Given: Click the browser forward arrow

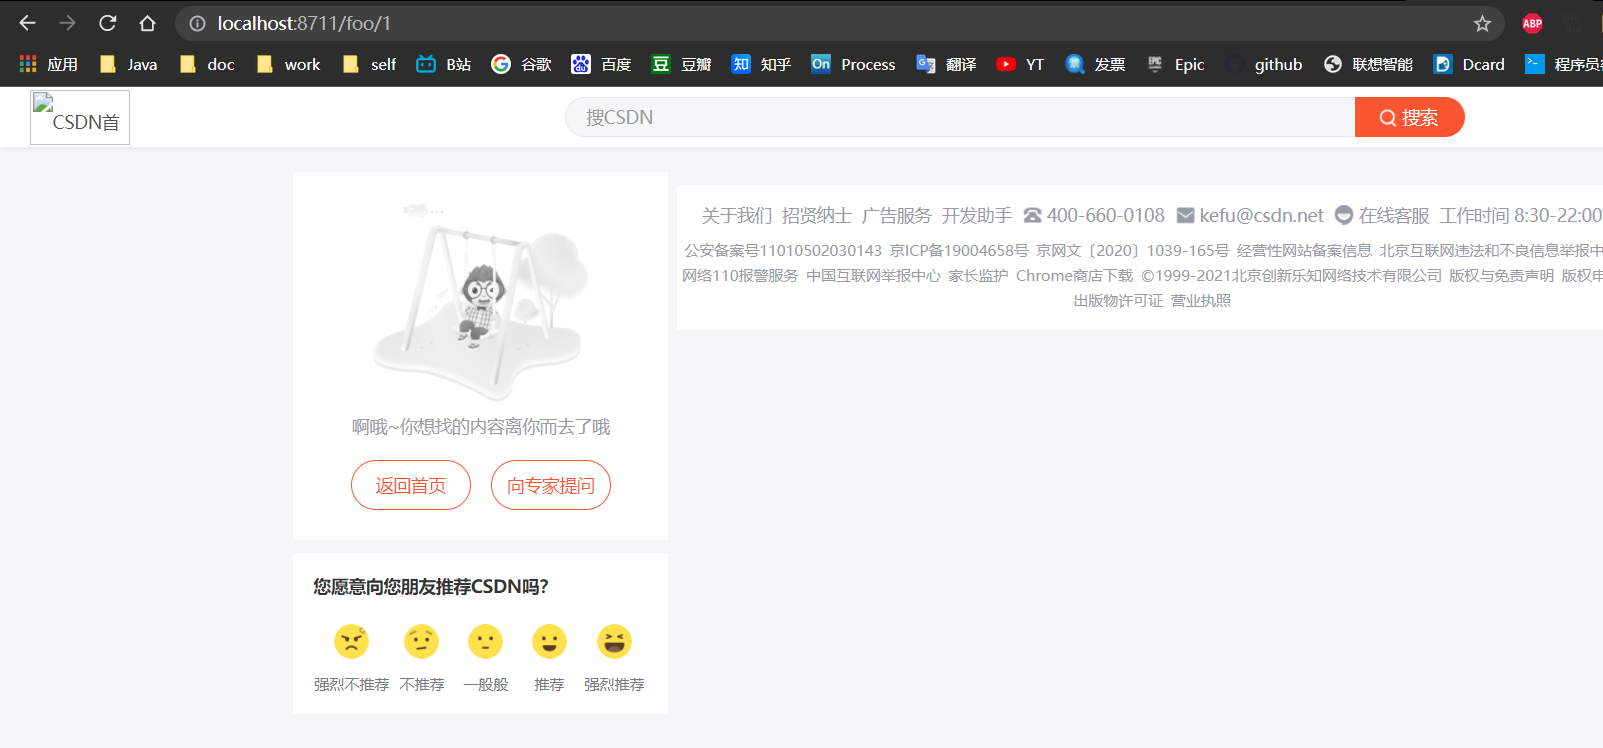Looking at the screenshot, I should (x=67, y=23).
